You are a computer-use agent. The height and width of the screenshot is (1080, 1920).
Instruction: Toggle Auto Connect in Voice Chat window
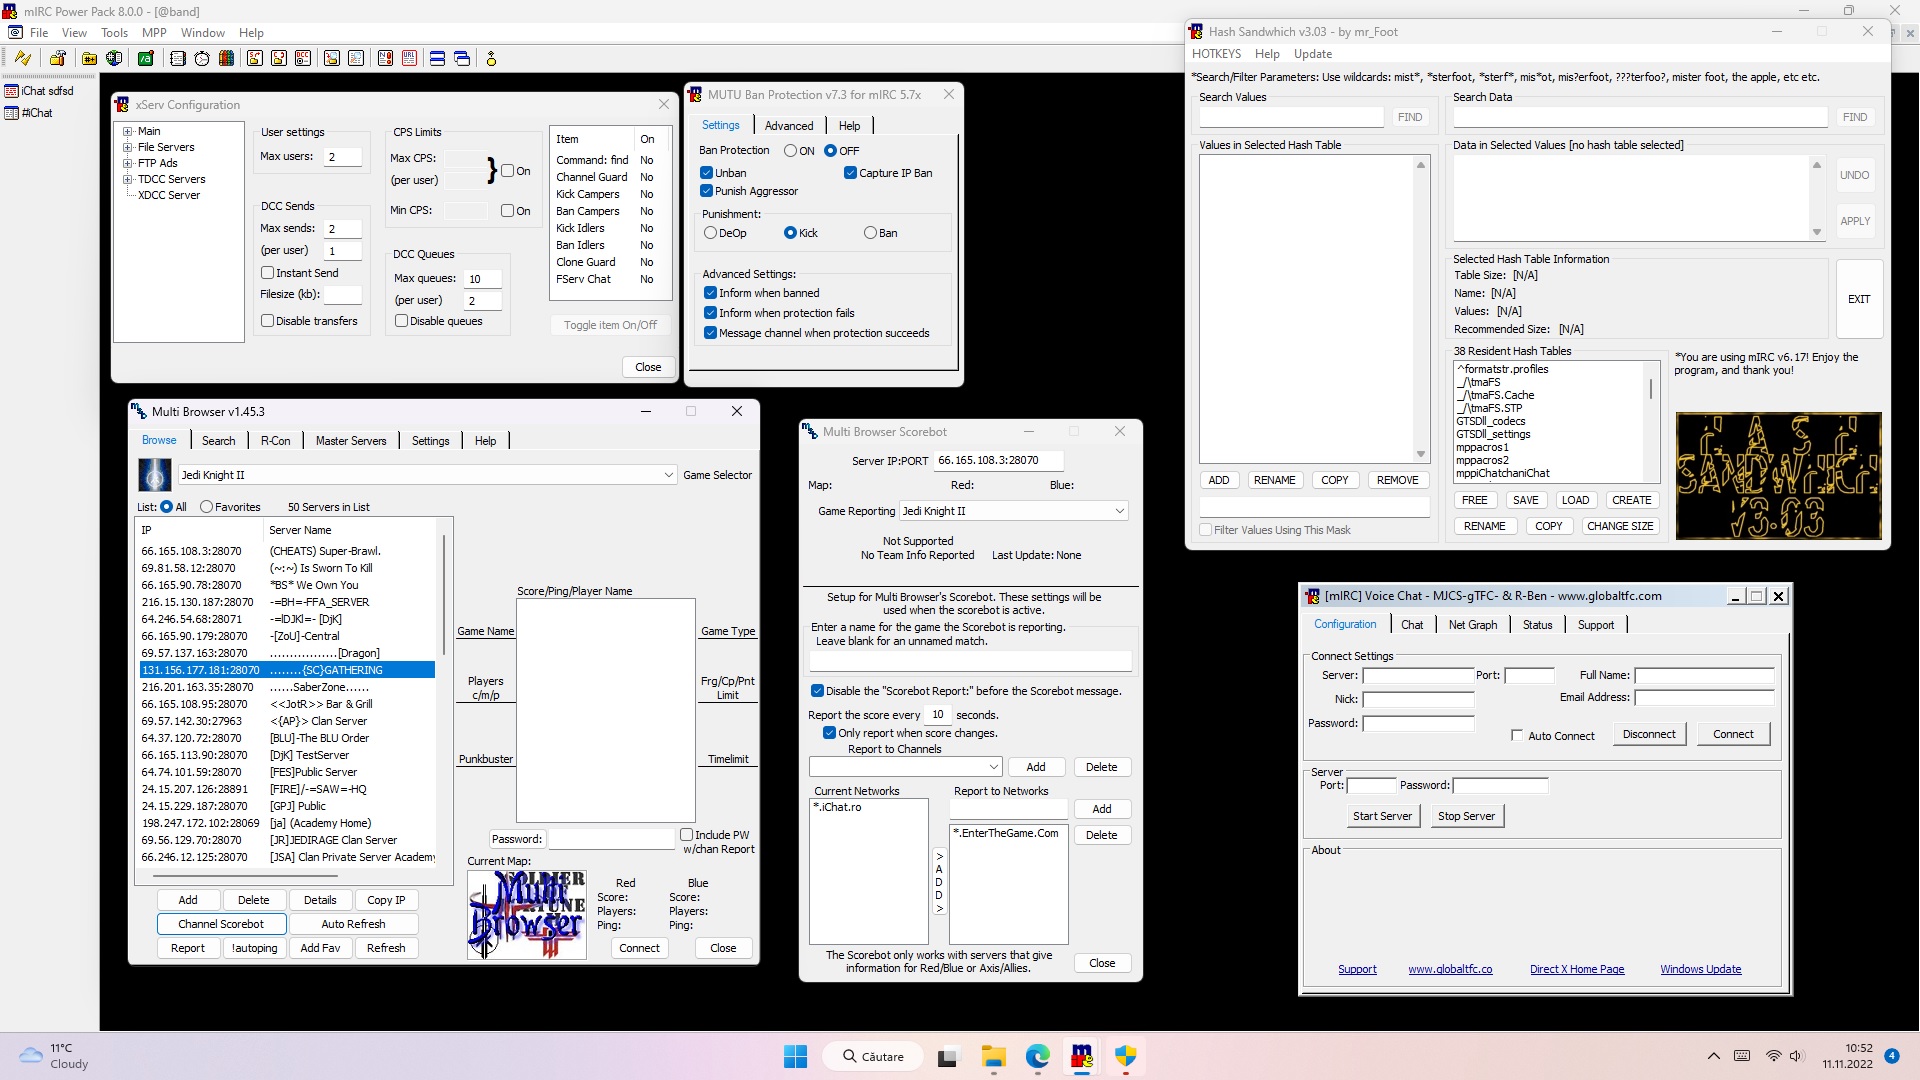click(1517, 736)
